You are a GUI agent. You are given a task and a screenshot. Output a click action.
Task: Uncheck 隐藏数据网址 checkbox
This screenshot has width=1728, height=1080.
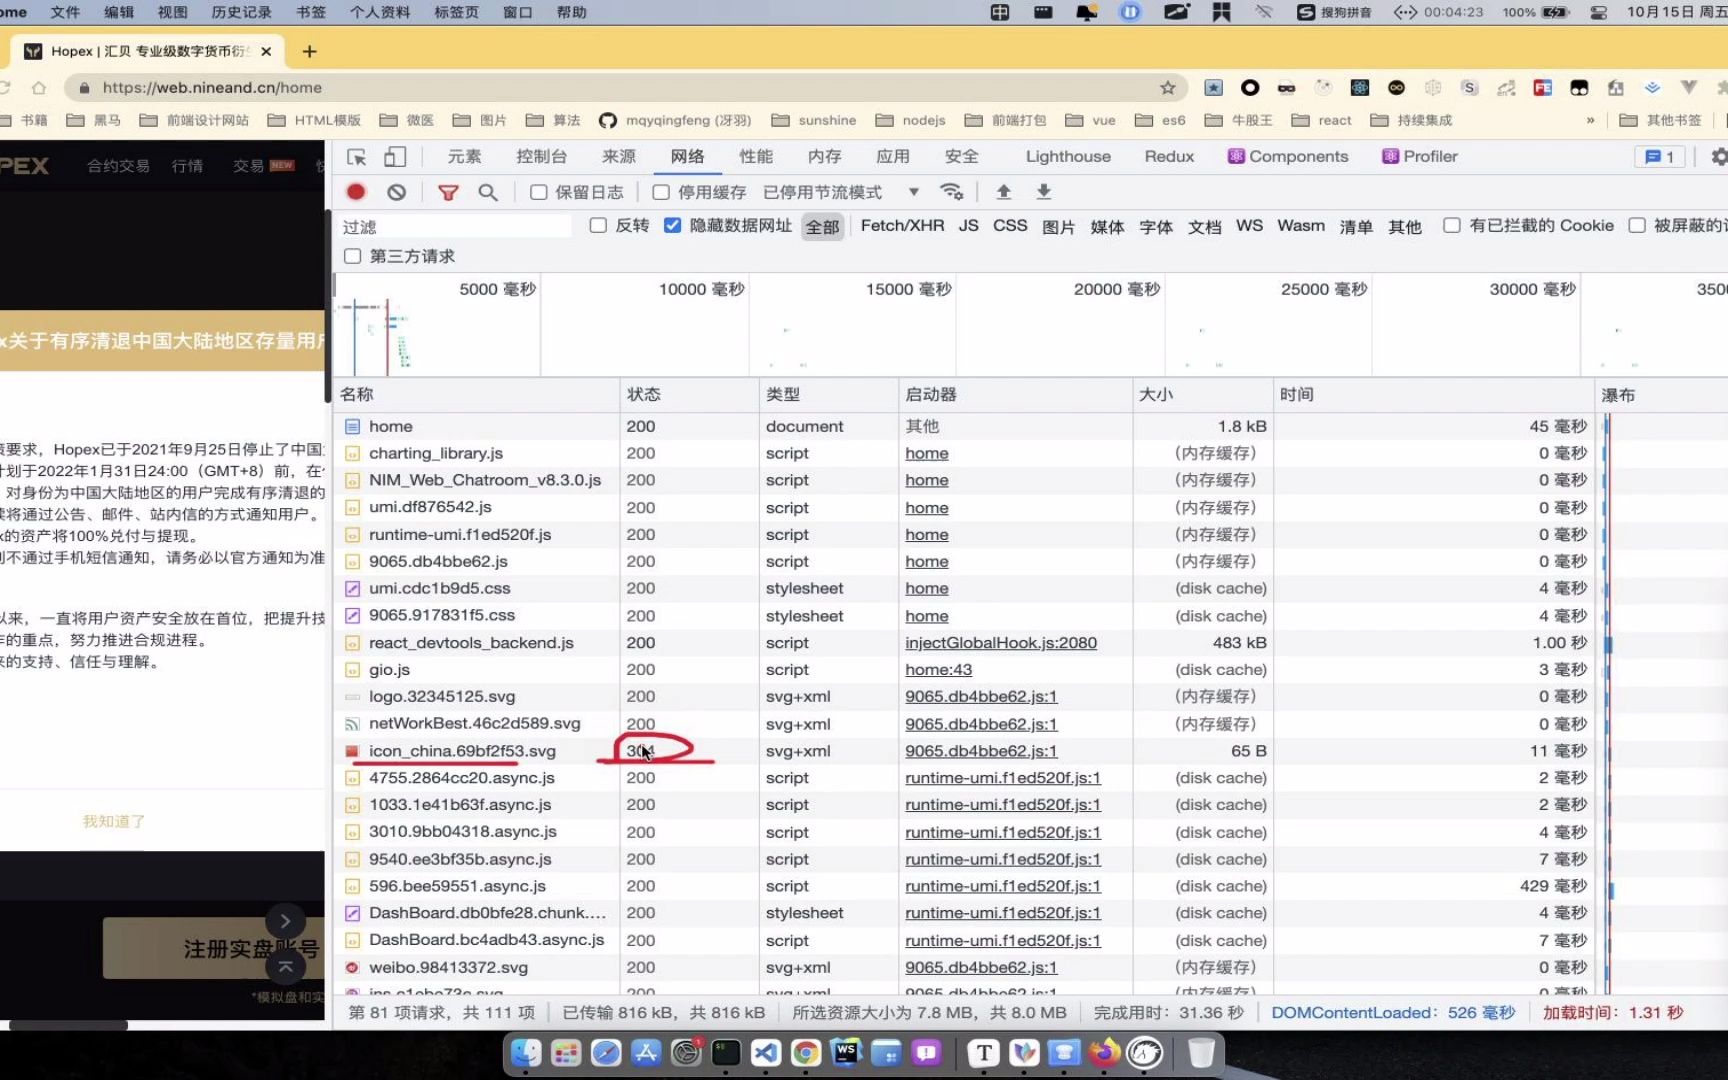[x=673, y=226]
